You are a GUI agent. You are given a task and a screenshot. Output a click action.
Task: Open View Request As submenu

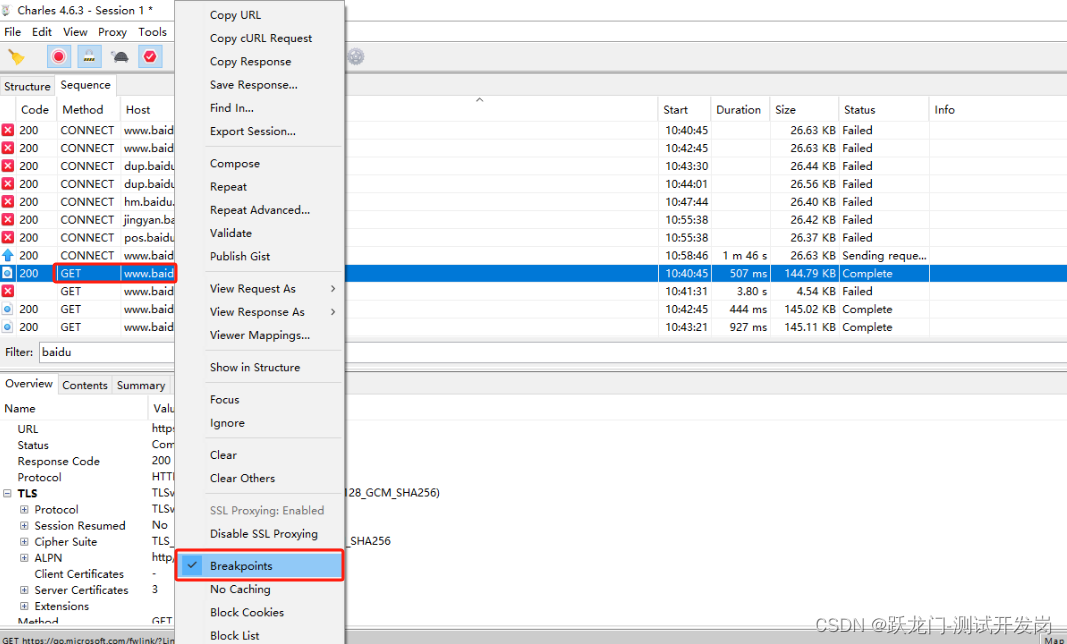click(x=259, y=289)
